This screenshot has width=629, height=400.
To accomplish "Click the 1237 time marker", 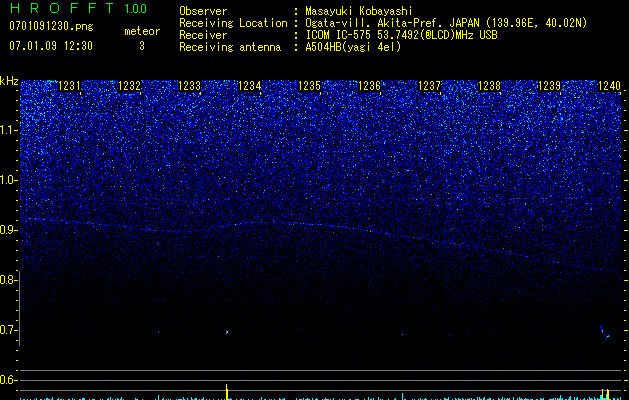I will (x=429, y=86).
